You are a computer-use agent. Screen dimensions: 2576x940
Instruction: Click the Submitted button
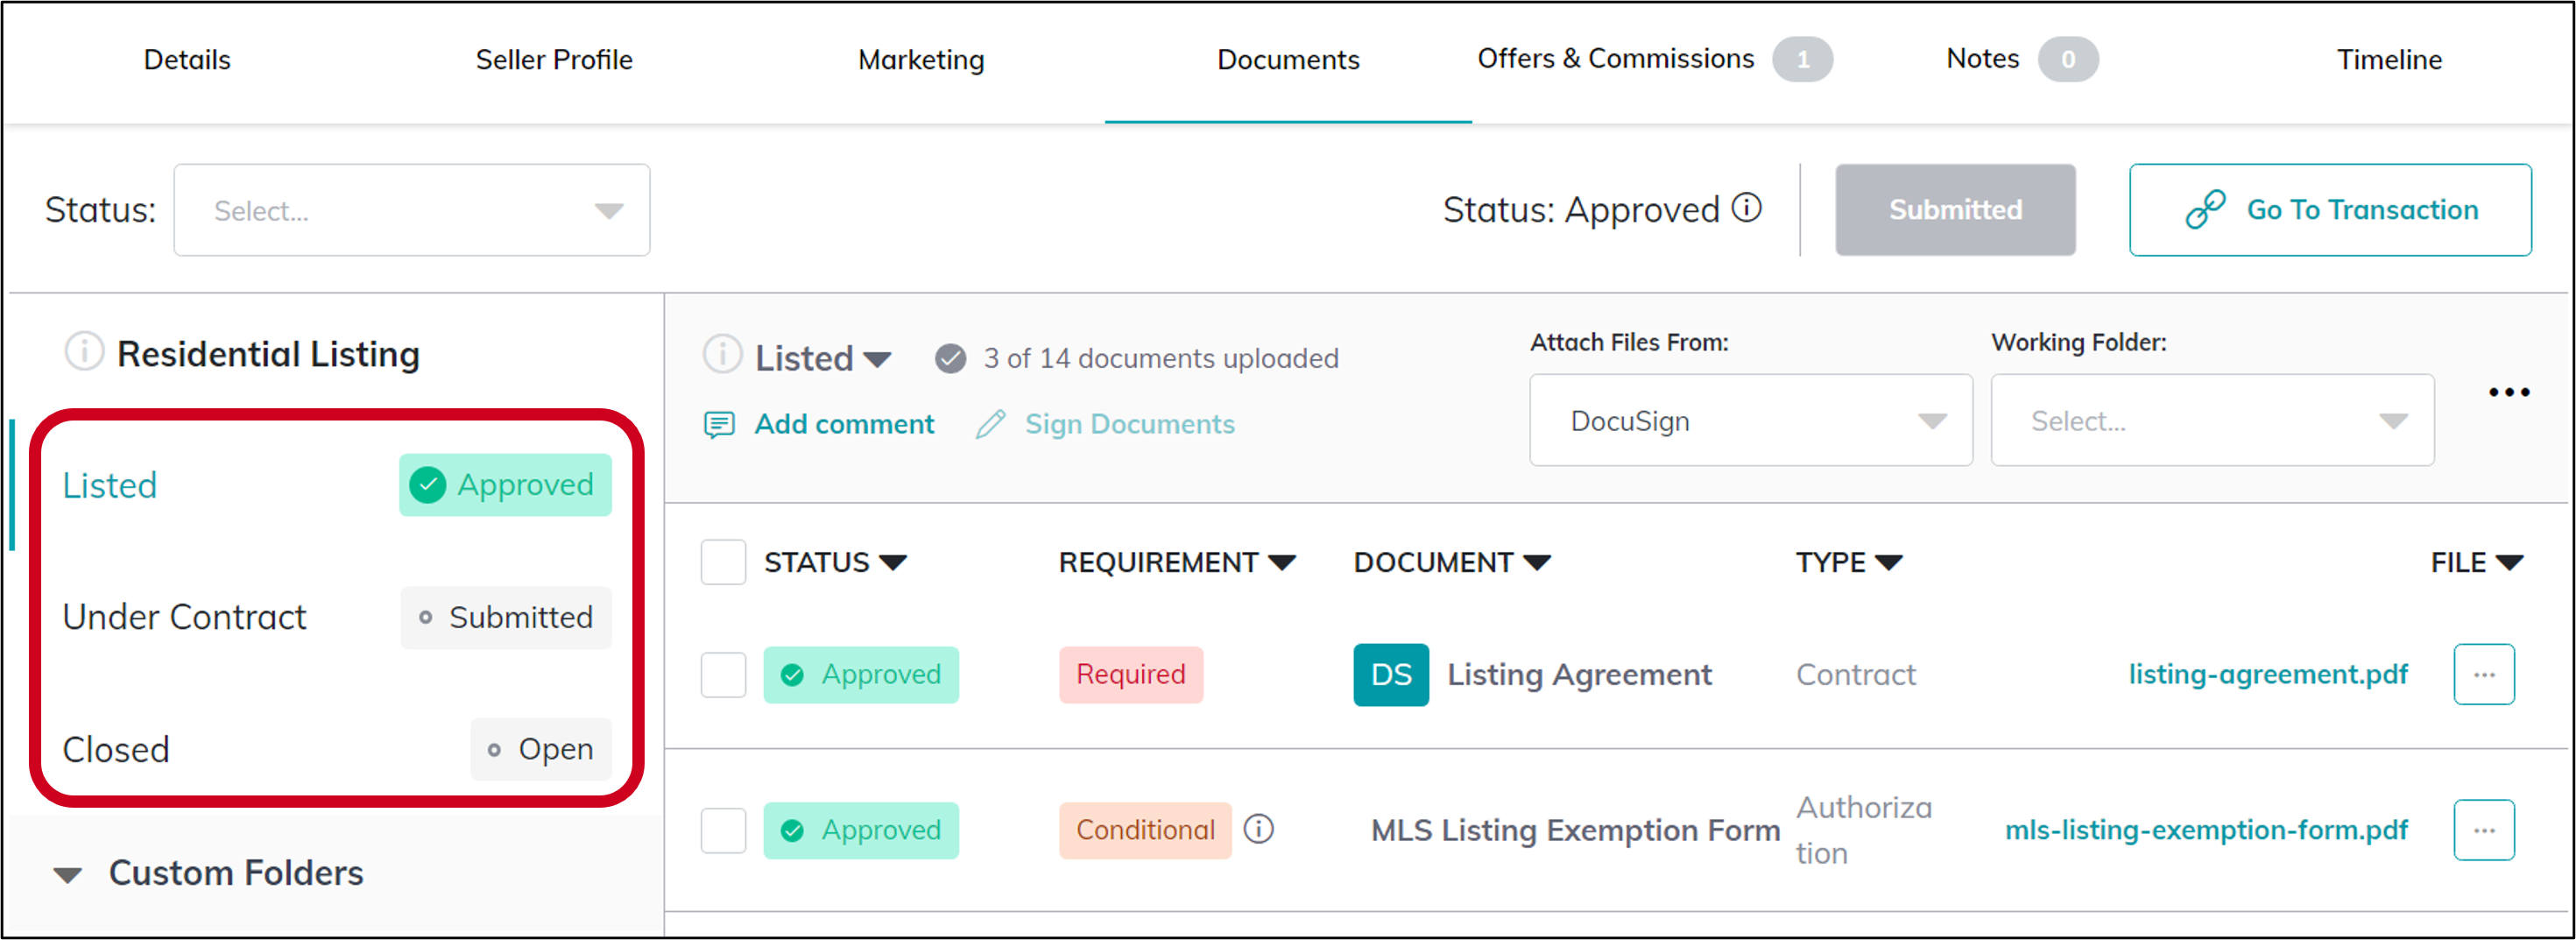tap(1954, 209)
